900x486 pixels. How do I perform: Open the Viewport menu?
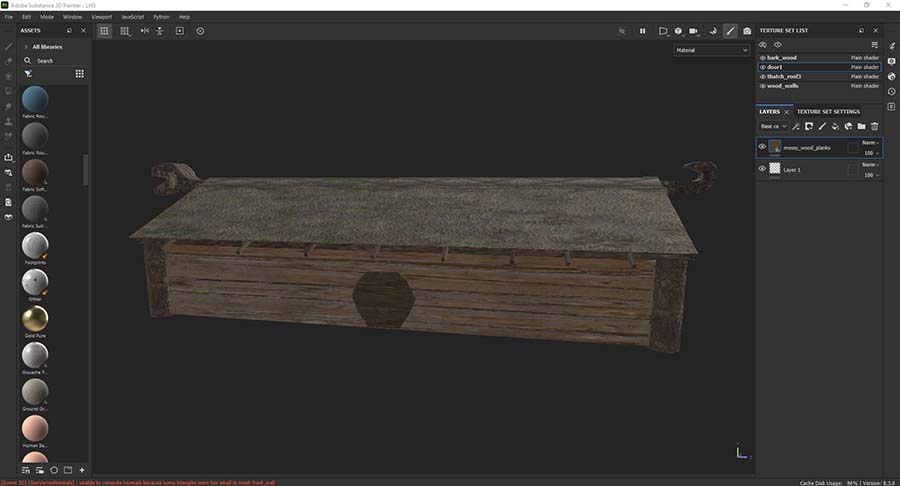[101, 17]
